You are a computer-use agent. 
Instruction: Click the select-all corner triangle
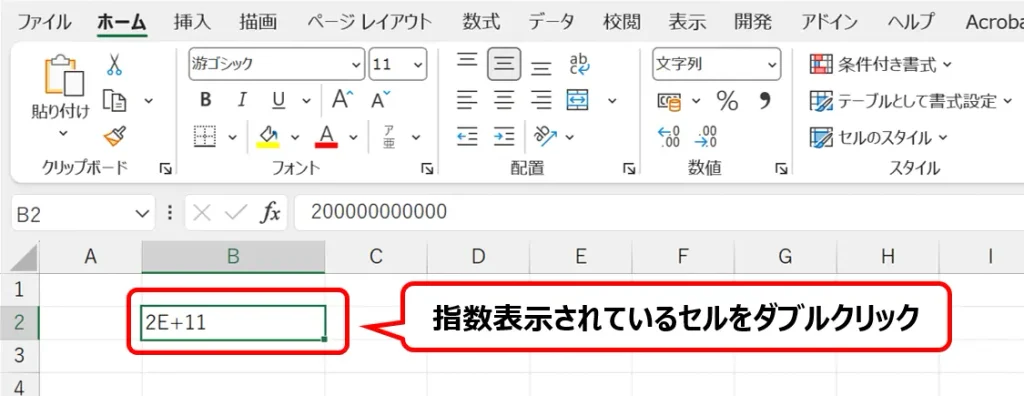(25, 257)
